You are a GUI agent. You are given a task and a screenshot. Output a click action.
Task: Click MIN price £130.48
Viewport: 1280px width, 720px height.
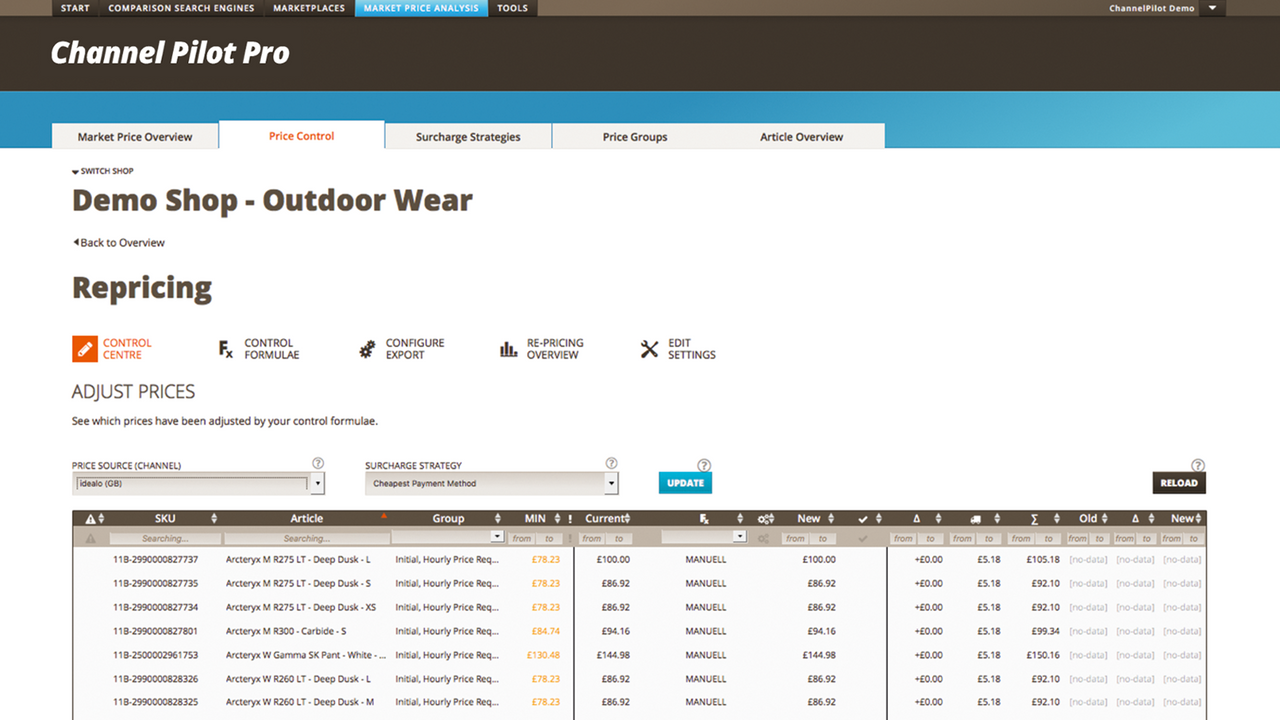[x=543, y=655]
